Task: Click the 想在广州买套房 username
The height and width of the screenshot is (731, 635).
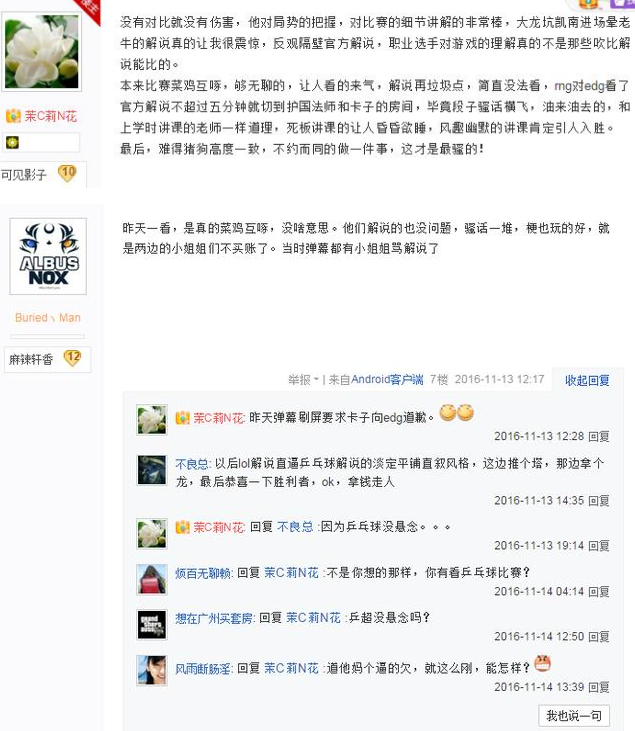Action: tap(214, 618)
